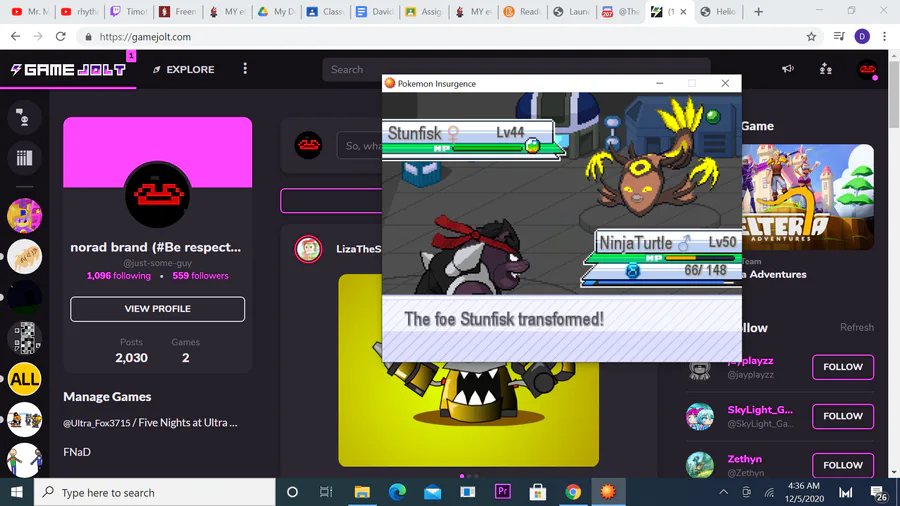Open the QR-pattern community icon
900x506 pixels.
[x=24, y=338]
